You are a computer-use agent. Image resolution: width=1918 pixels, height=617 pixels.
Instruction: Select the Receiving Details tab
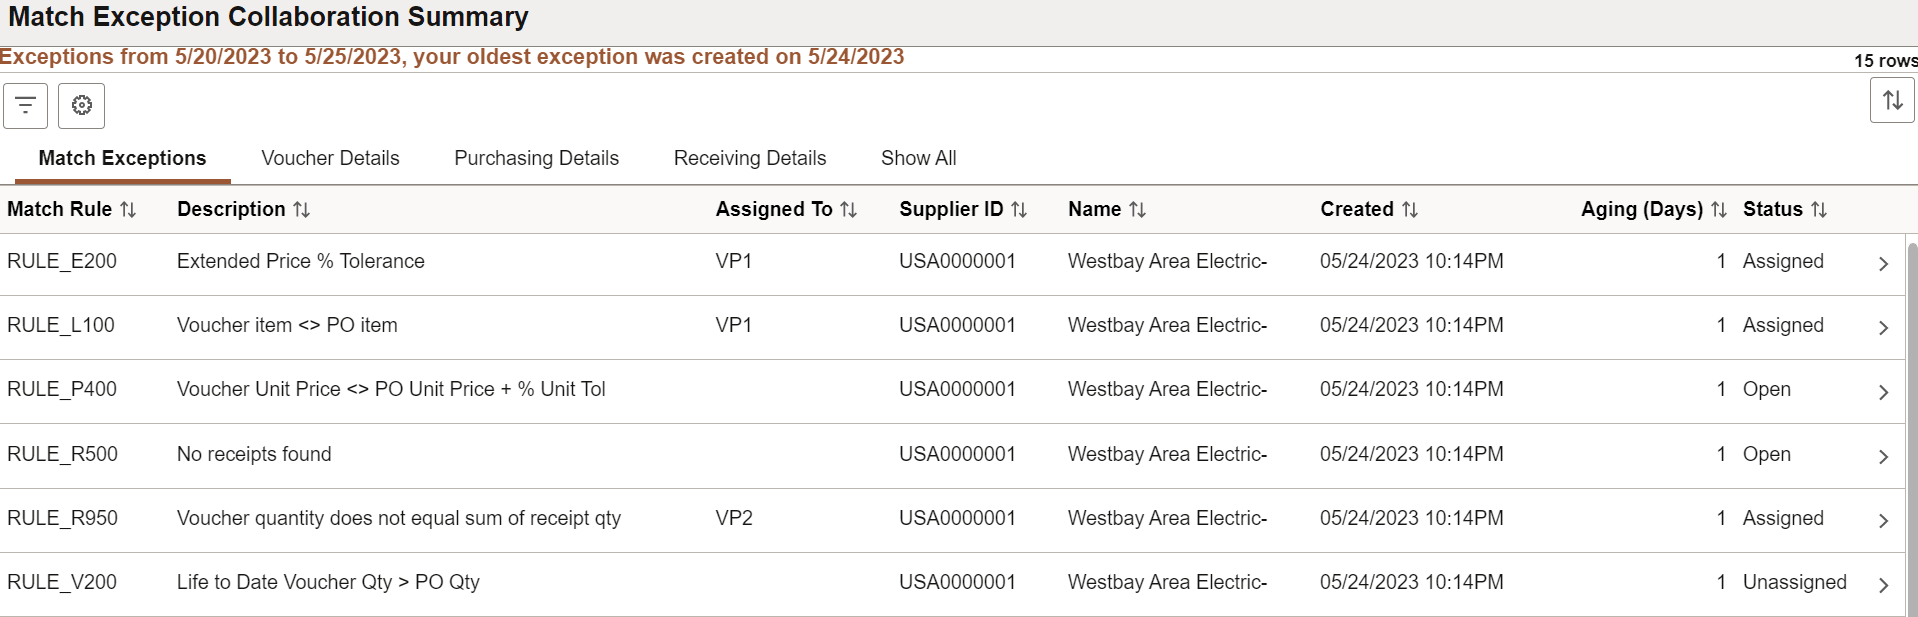click(750, 158)
